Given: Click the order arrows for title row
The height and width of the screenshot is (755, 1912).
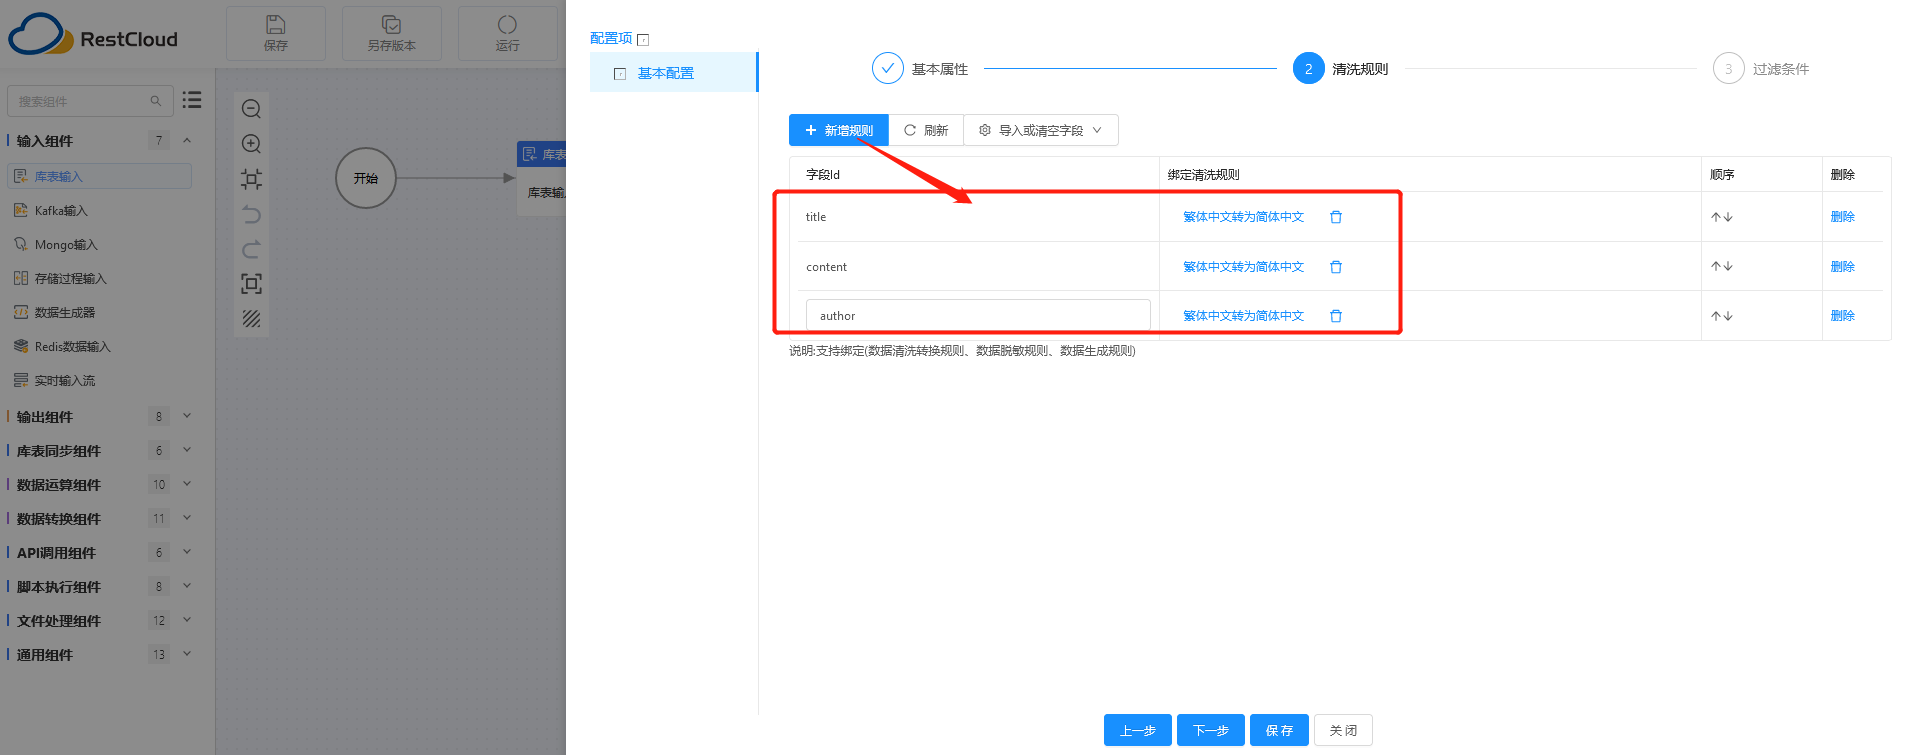Looking at the screenshot, I should (1721, 217).
